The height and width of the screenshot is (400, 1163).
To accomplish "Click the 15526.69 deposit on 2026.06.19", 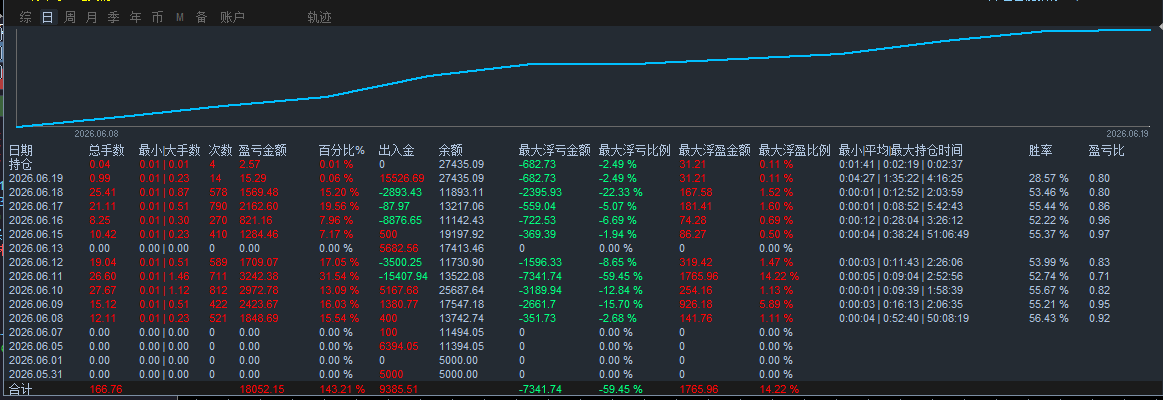I will pyautogui.click(x=401, y=178).
